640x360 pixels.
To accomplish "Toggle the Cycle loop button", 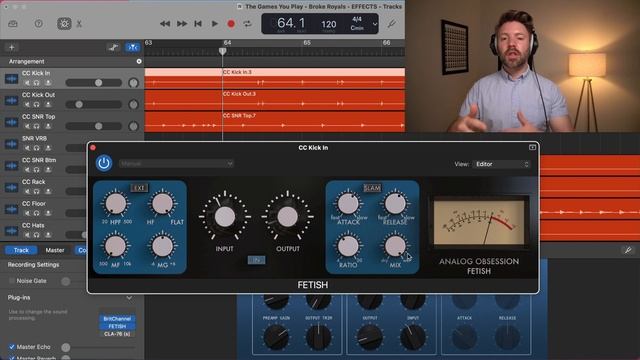I will coord(248,24).
